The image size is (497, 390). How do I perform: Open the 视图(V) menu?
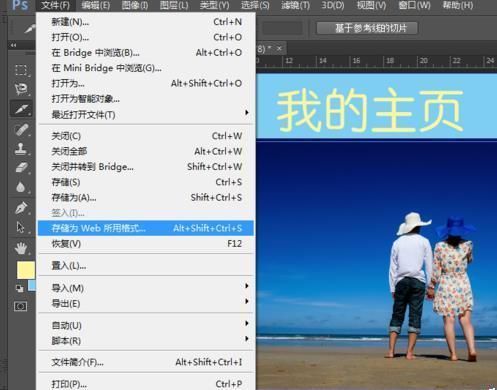[371, 5]
